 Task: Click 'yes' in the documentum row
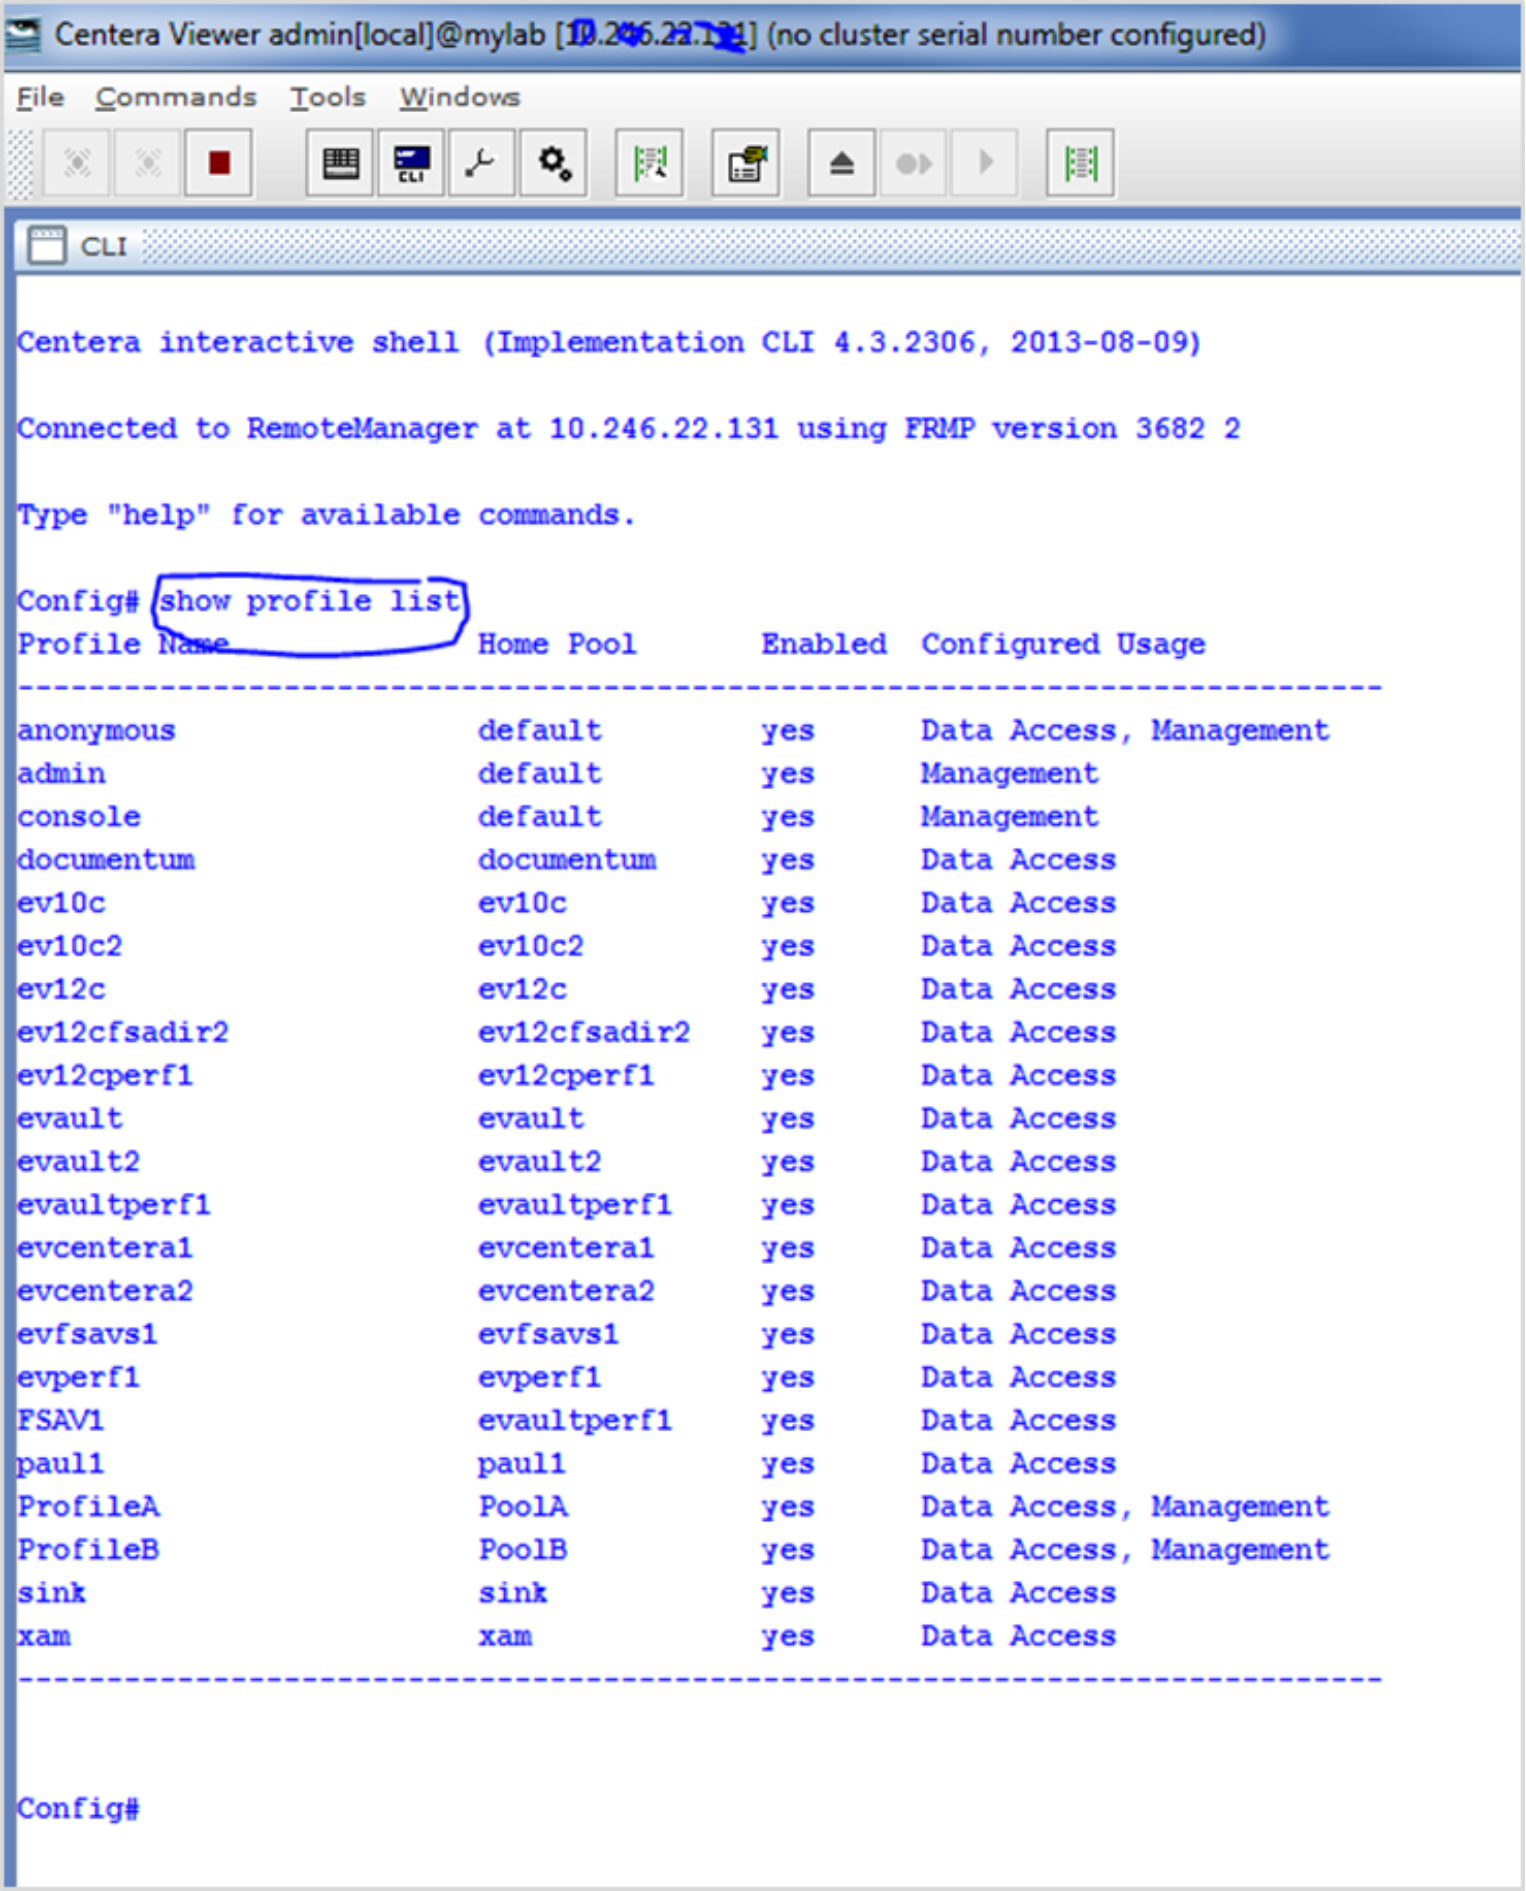coord(788,860)
